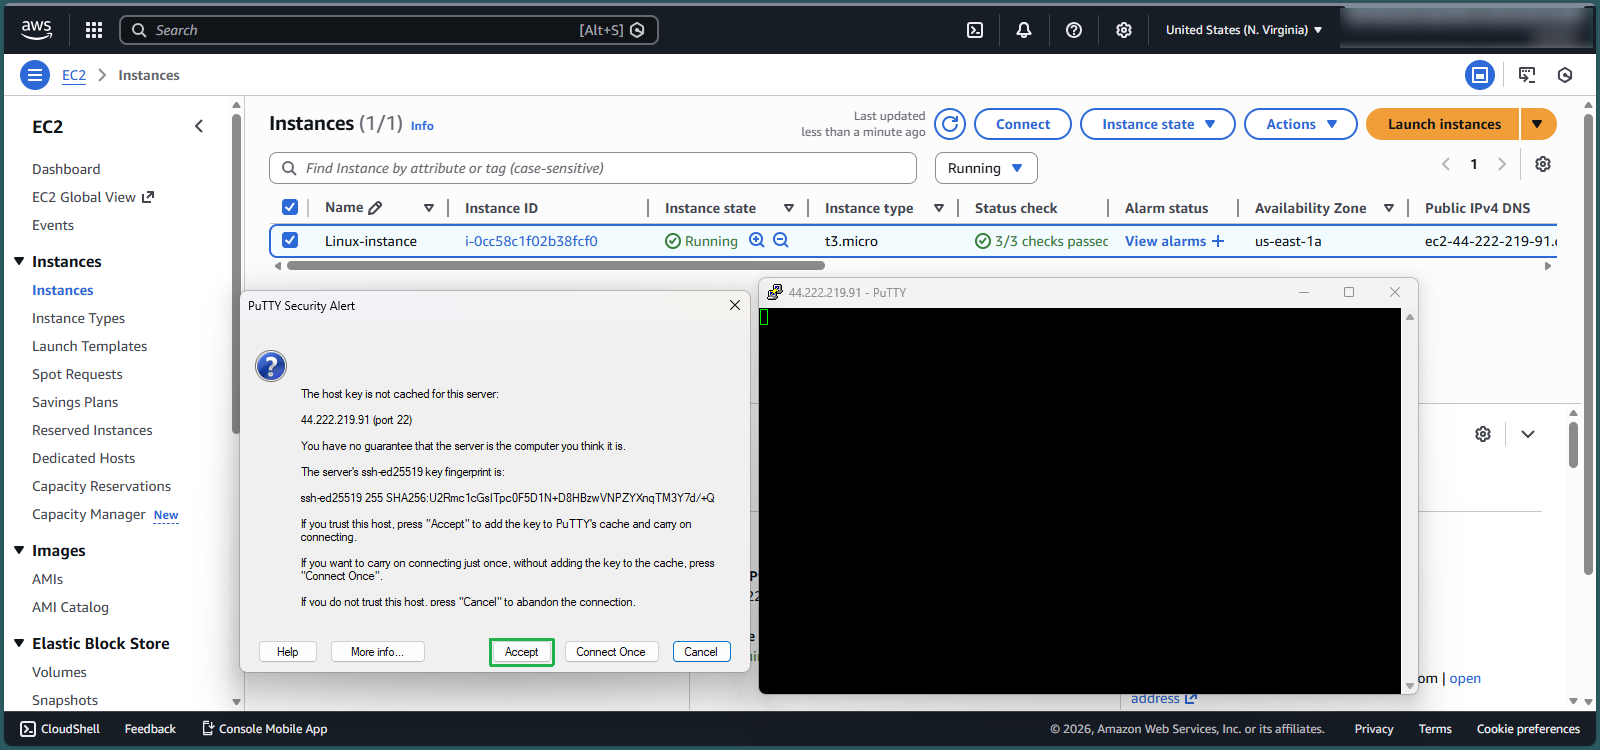Screen dimensions: 1600x750
Task: Click inside the PuTTY terminal area
Action: point(1080,500)
